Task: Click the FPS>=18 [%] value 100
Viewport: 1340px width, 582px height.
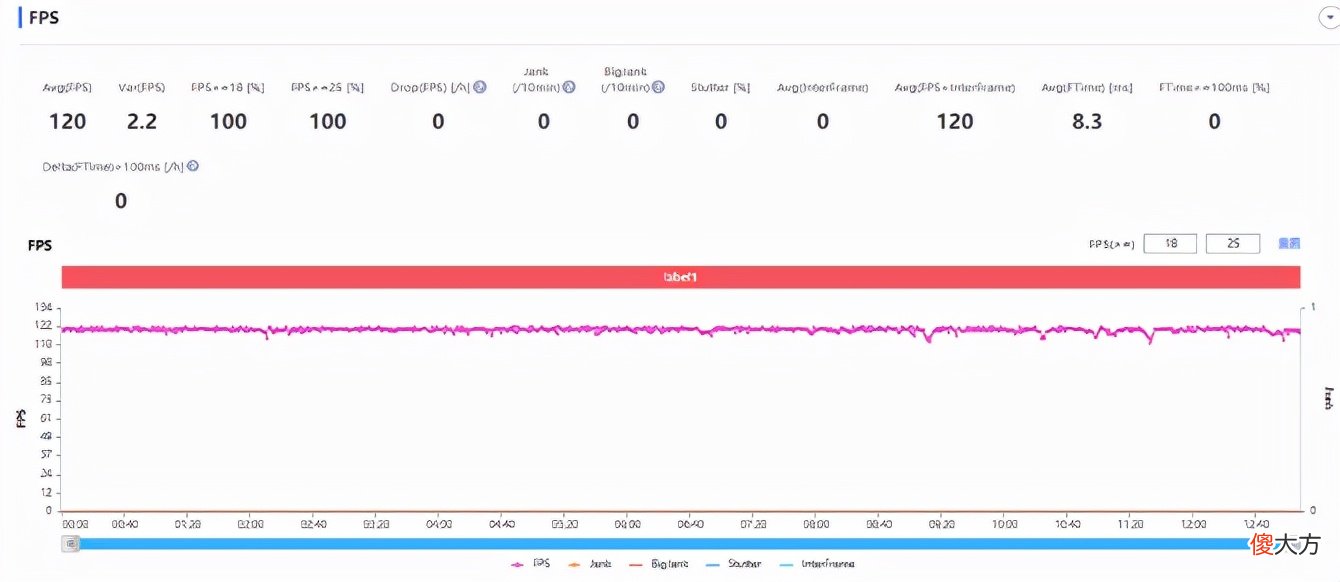Action: pyautogui.click(x=228, y=121)
